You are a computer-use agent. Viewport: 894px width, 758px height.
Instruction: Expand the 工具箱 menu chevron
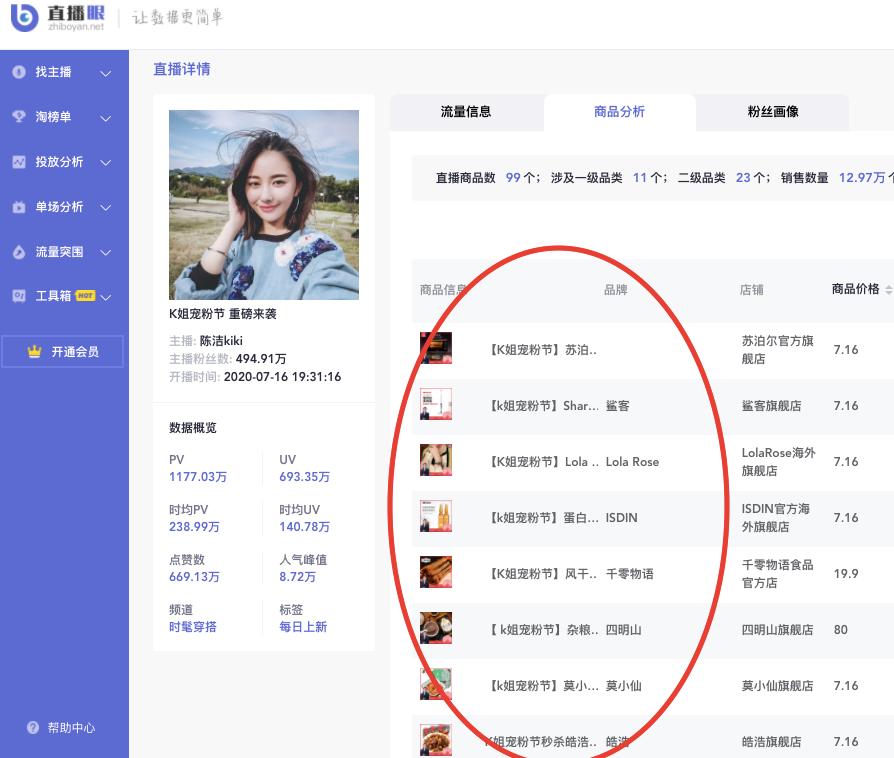pos(106,297)
